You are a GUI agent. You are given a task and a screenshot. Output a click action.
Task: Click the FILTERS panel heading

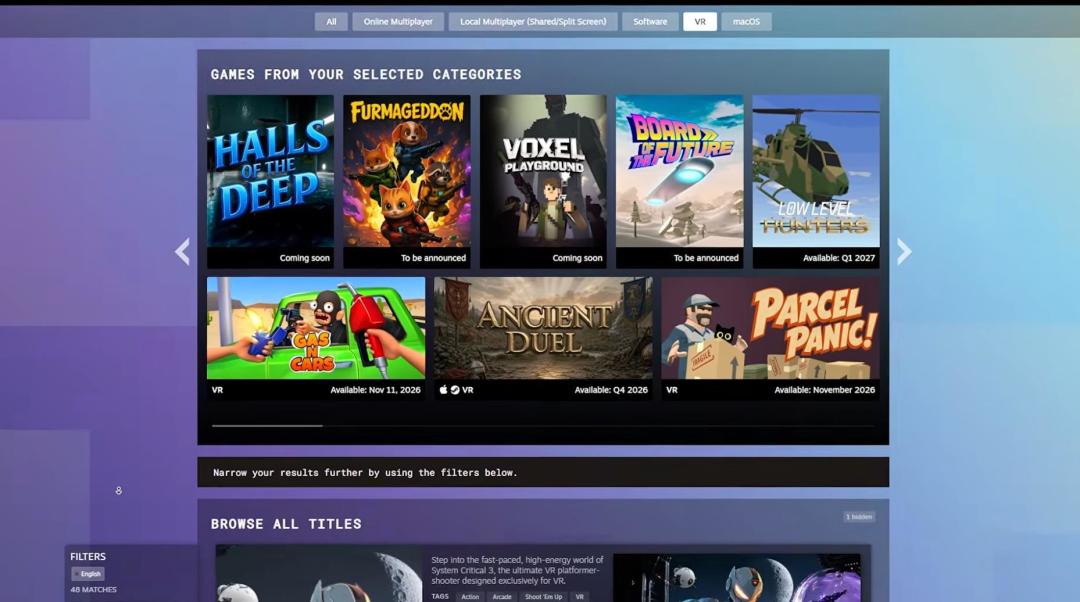pyautogui.click(x=88, y=557)
